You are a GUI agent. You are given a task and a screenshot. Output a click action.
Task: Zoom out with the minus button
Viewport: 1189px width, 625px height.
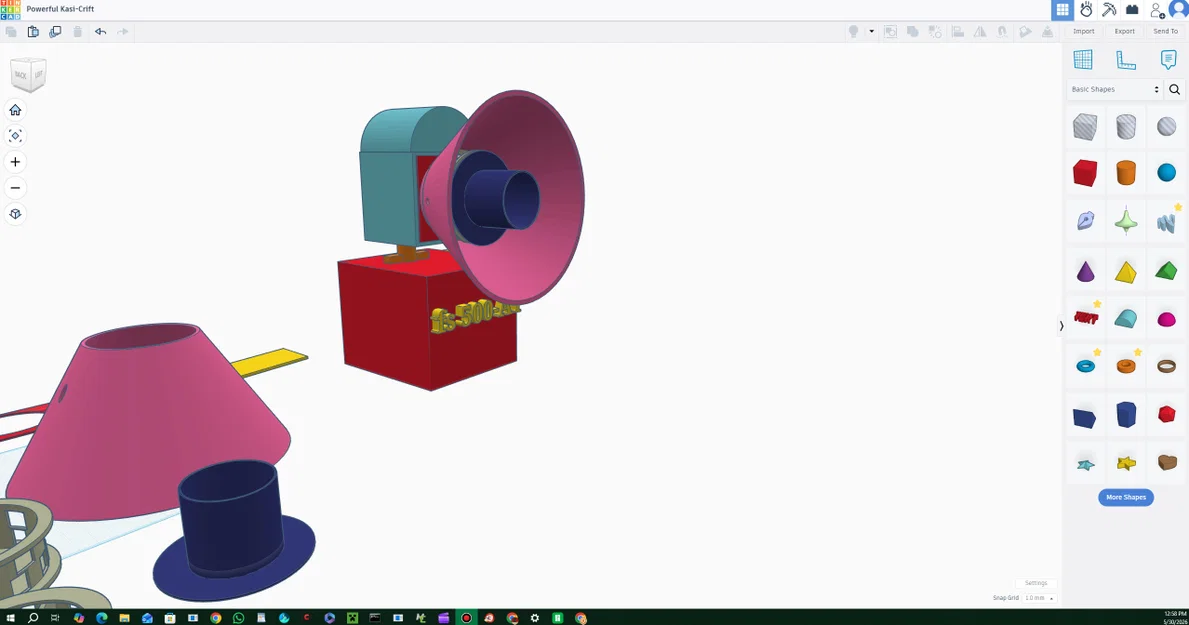click(x=15, y=187)
